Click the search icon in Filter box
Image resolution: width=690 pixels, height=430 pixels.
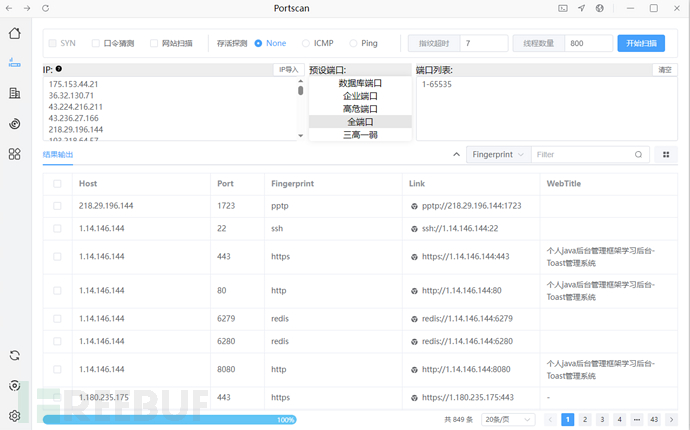(x=638, y=154)
